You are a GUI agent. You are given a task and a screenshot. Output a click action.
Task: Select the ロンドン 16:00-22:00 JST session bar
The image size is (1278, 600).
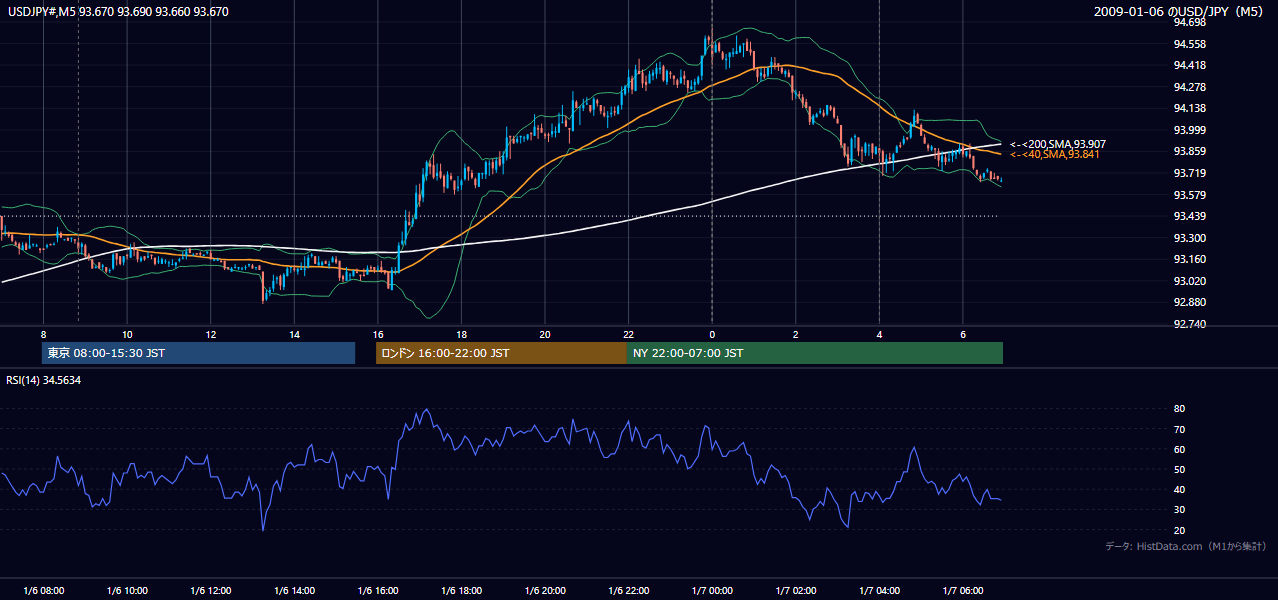coord(501,353)
